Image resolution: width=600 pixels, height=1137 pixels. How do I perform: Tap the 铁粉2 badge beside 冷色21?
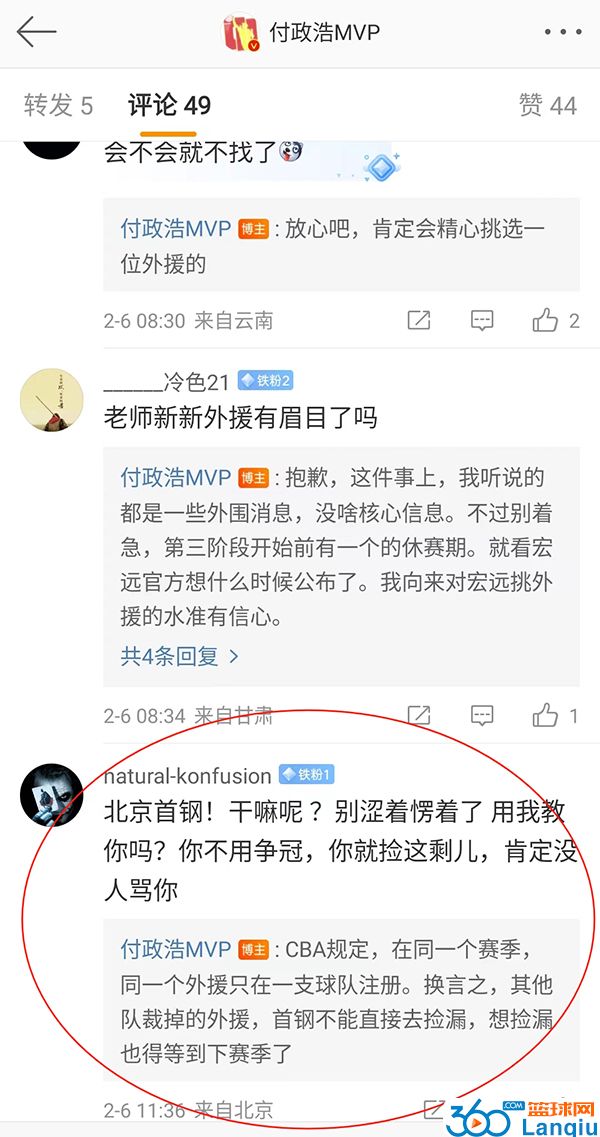265,381
